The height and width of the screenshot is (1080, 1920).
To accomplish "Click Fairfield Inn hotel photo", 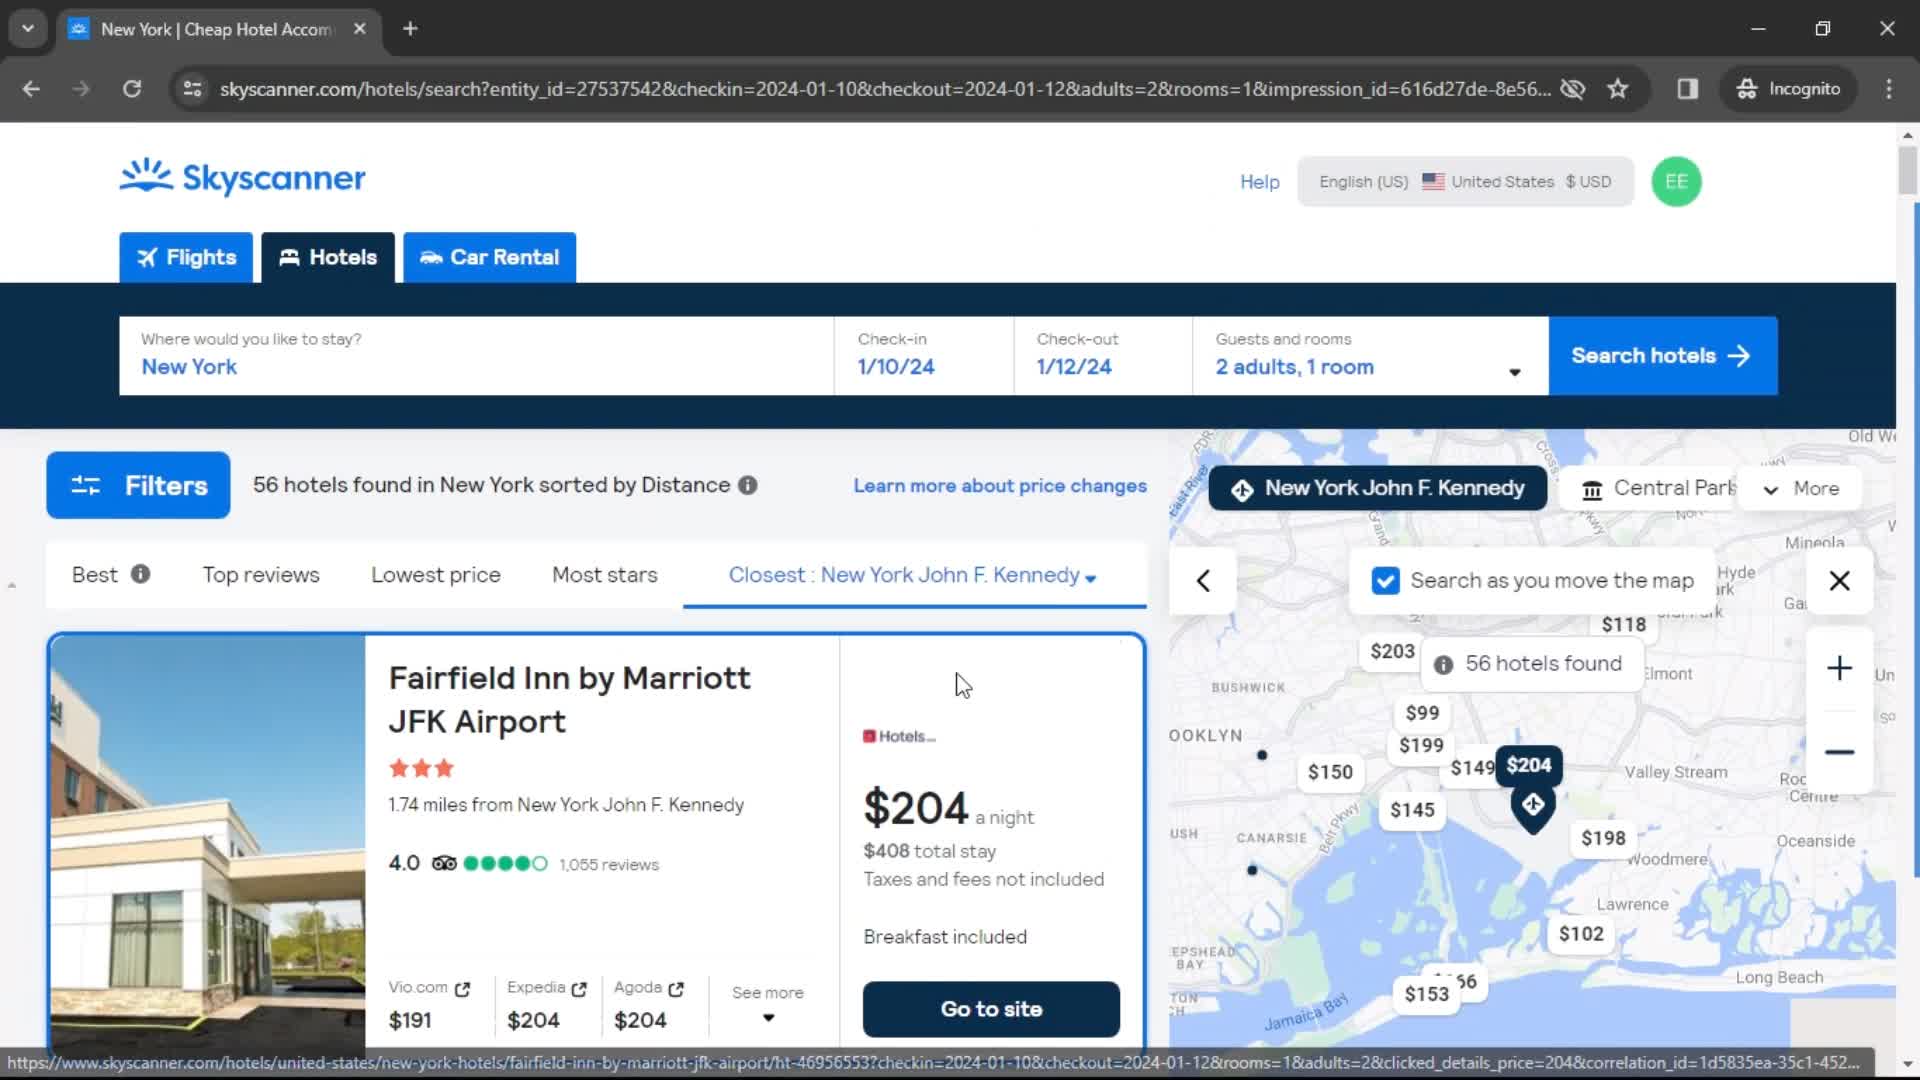I will 208,841.
